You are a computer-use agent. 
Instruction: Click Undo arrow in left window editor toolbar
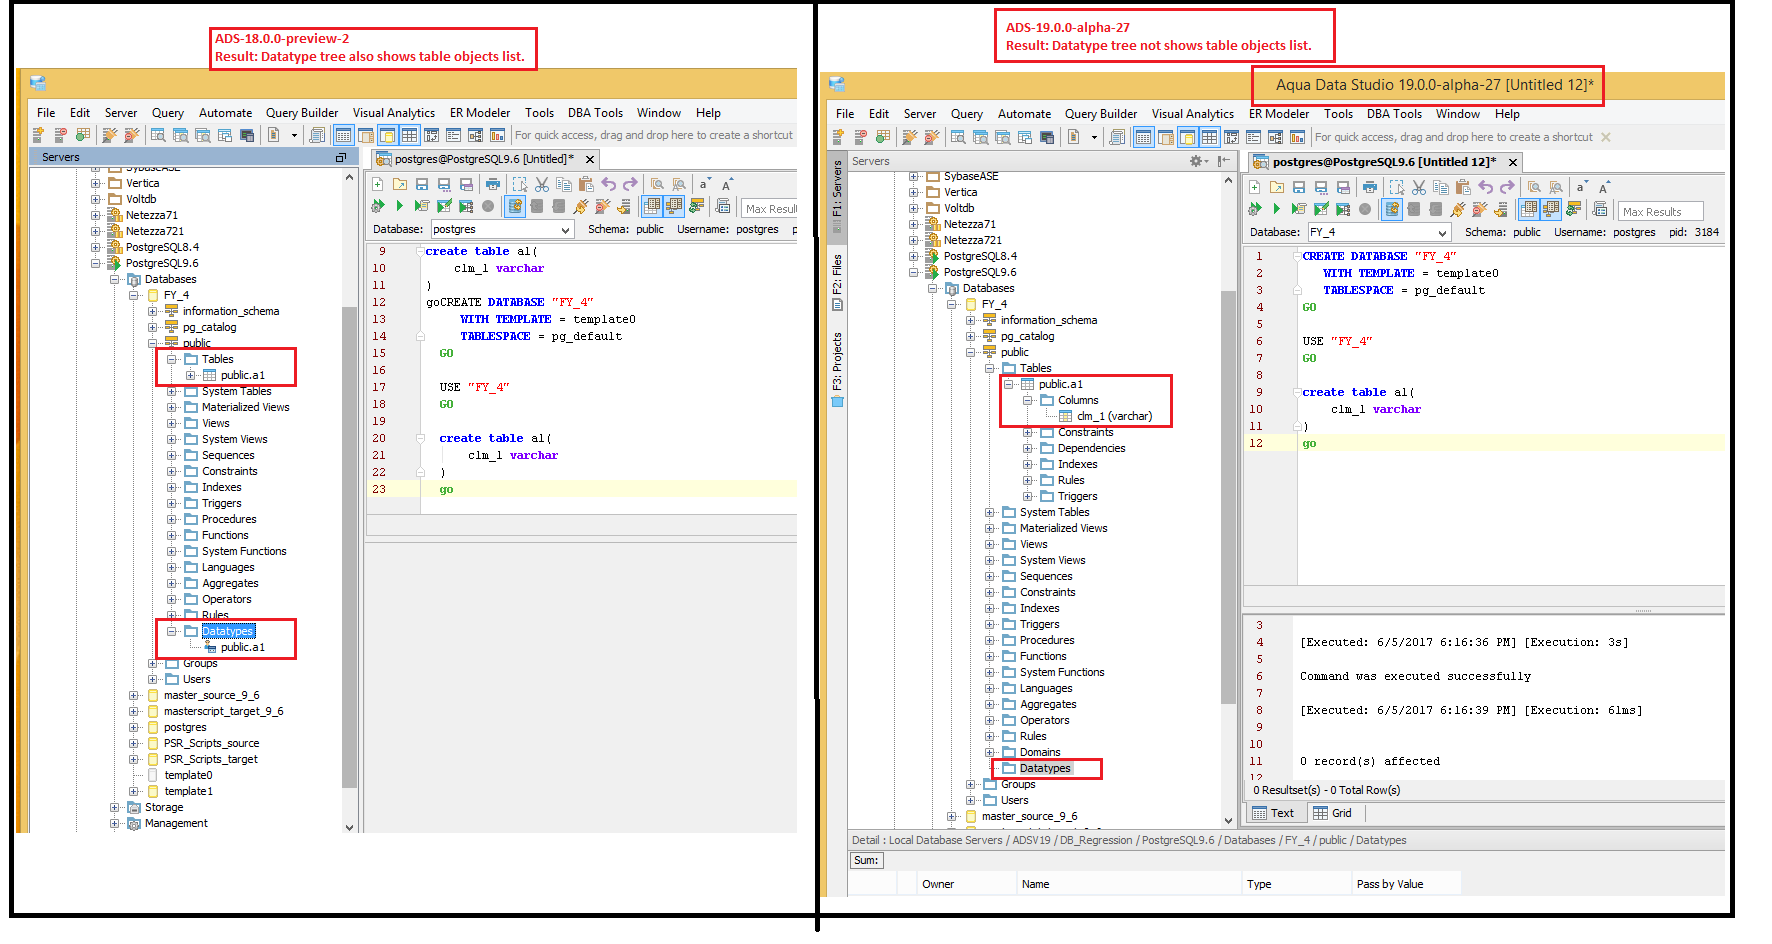[608, 184]
